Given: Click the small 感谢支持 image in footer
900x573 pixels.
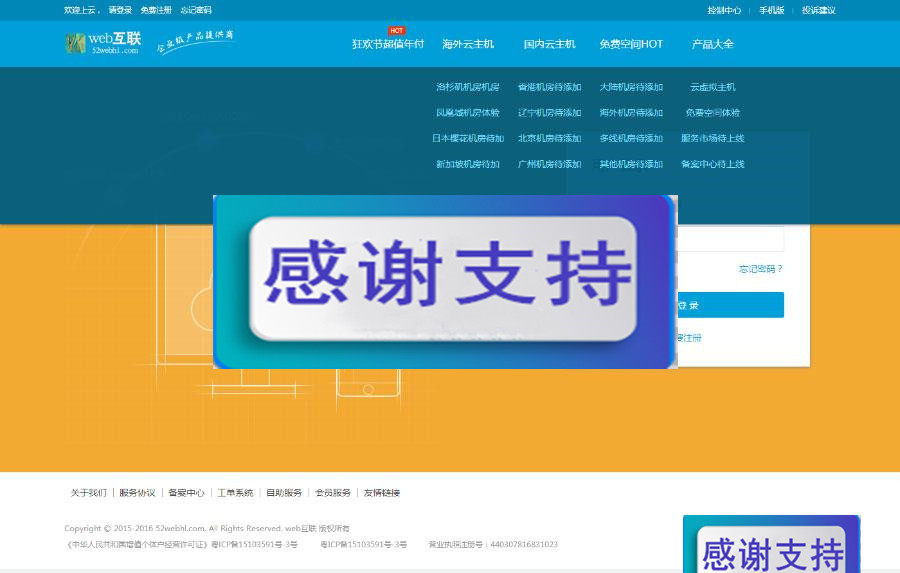Looking at the screenshot, I should (x=771, y=545).
